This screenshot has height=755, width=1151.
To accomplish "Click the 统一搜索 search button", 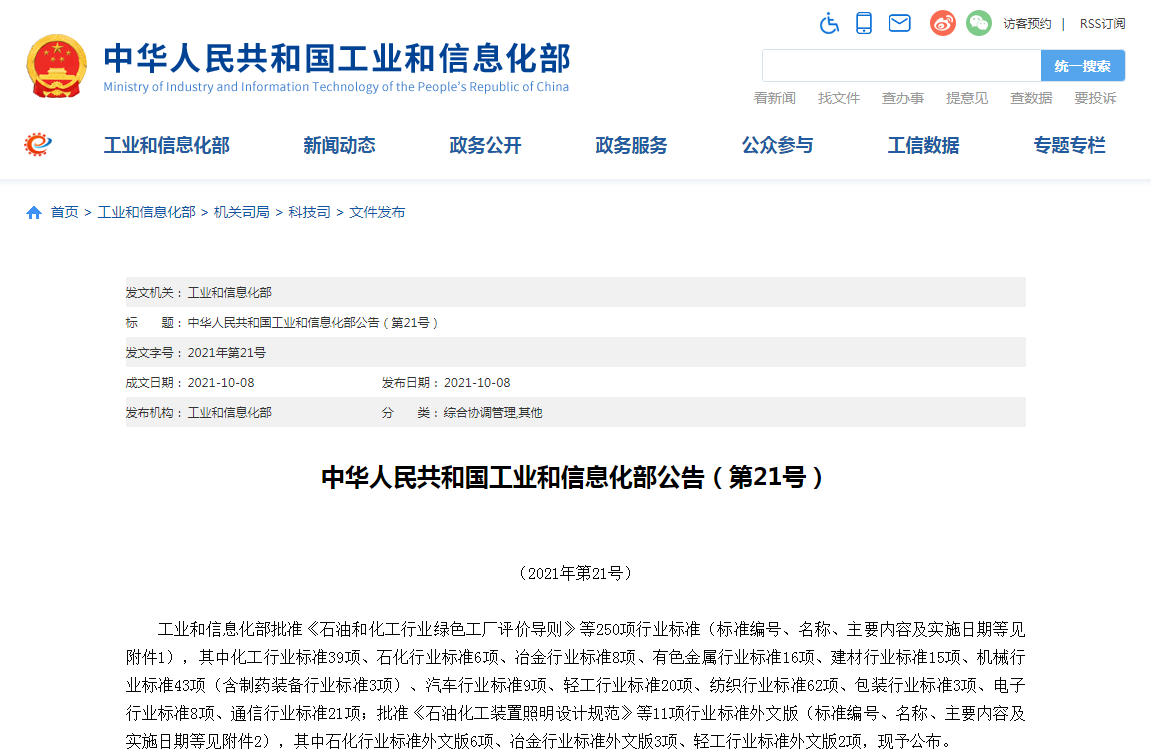I will tap(1082, 65).
